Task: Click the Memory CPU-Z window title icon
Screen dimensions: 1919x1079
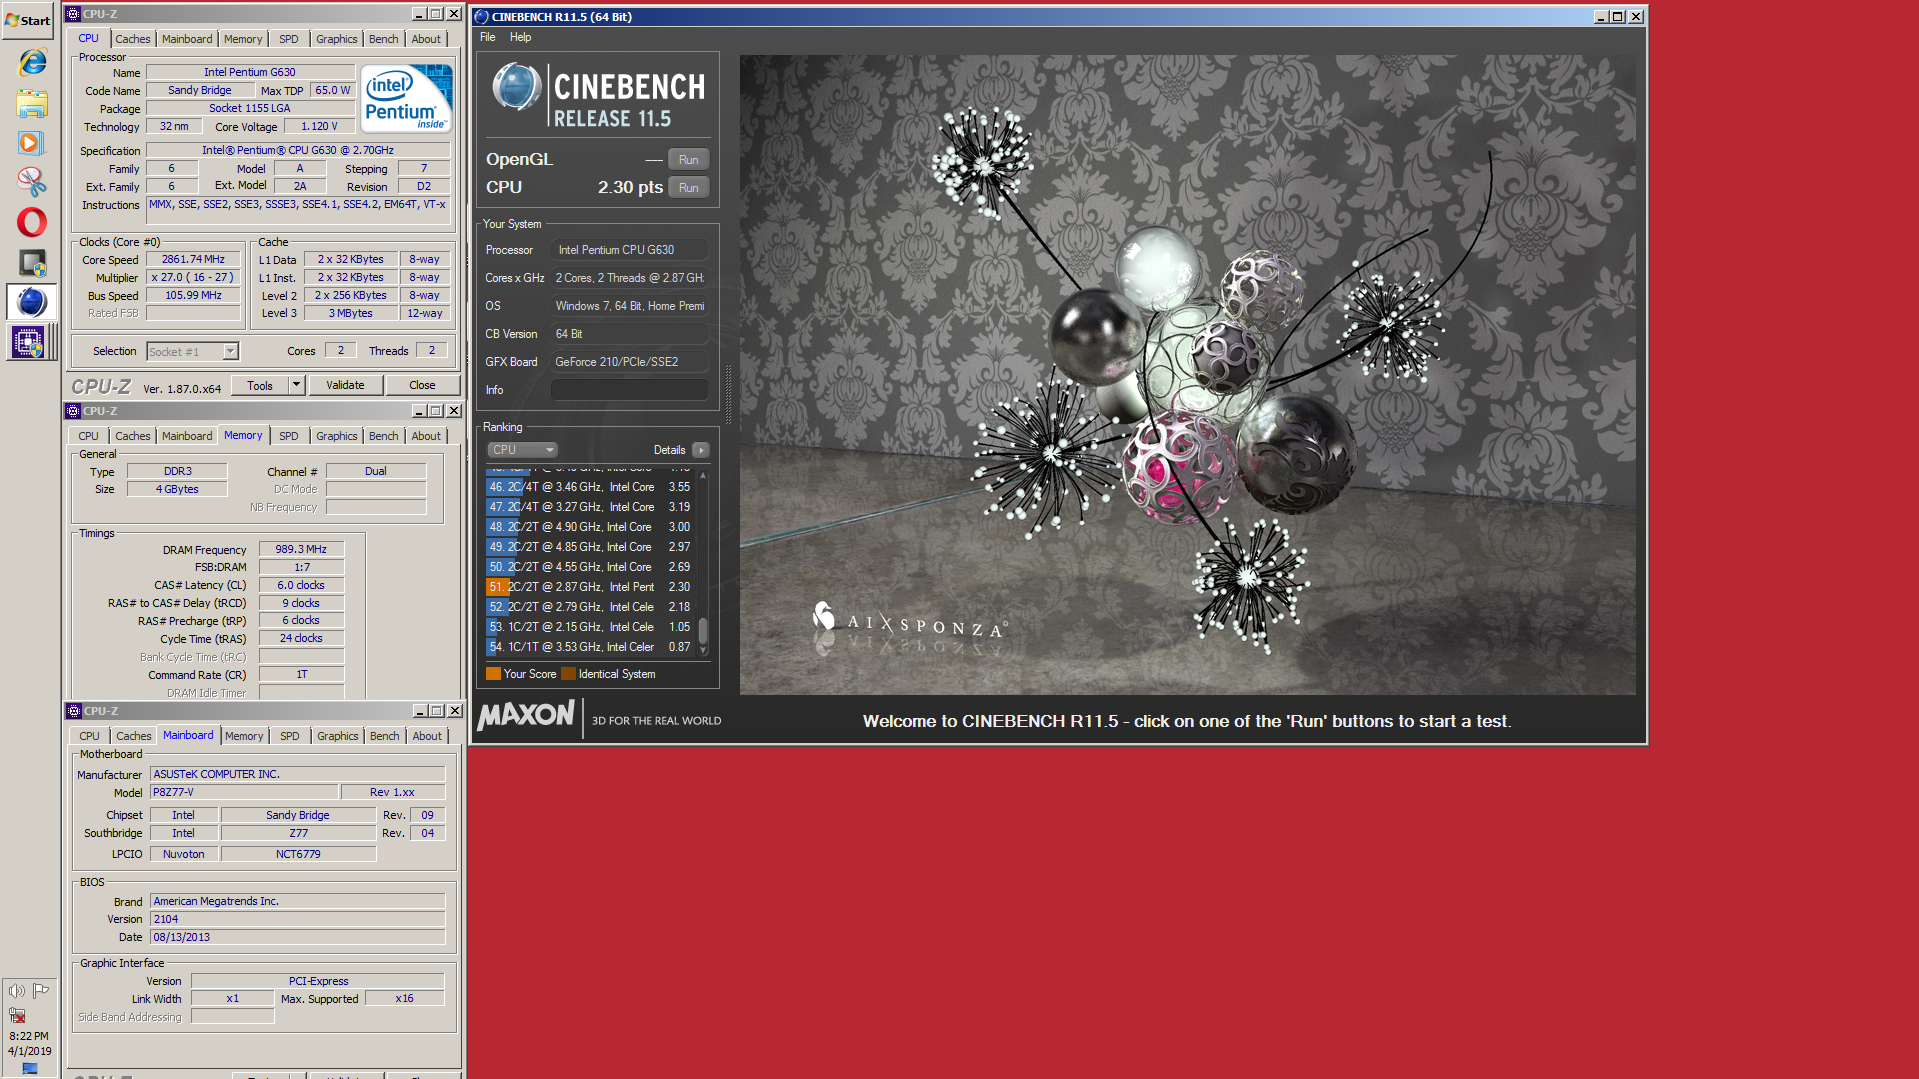Action: coord(73,411)
